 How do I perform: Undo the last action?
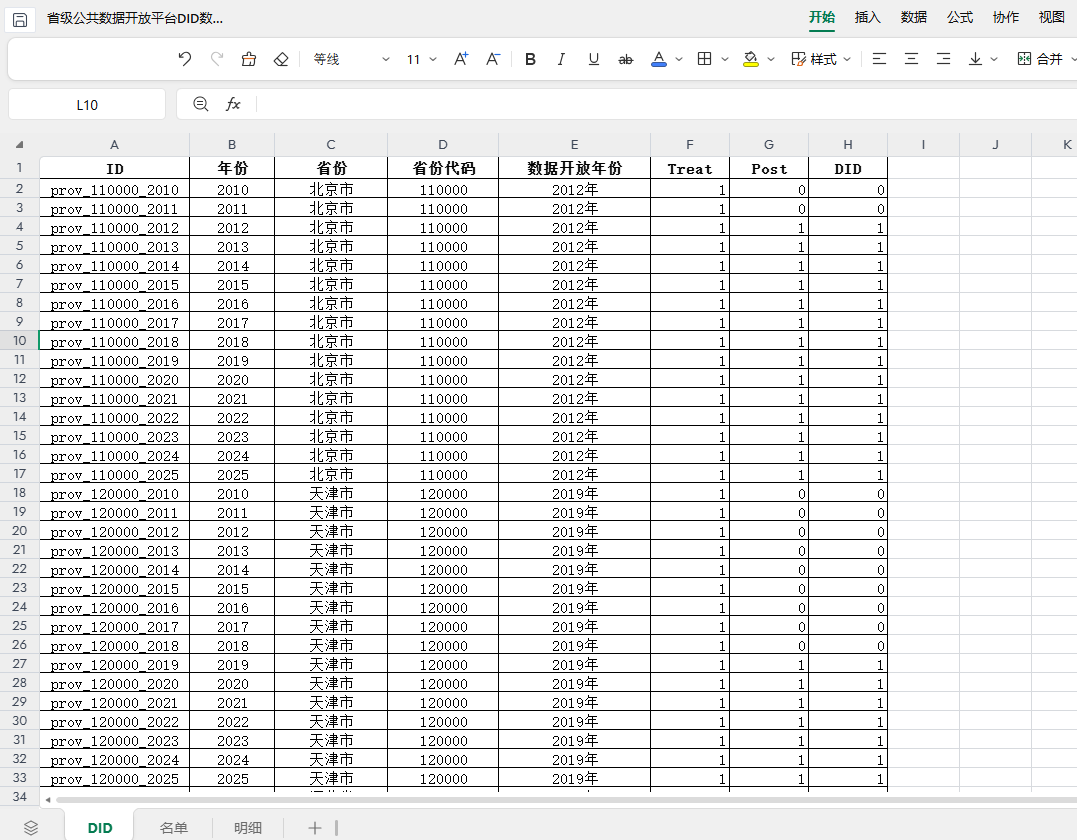(x=185, y=59)
